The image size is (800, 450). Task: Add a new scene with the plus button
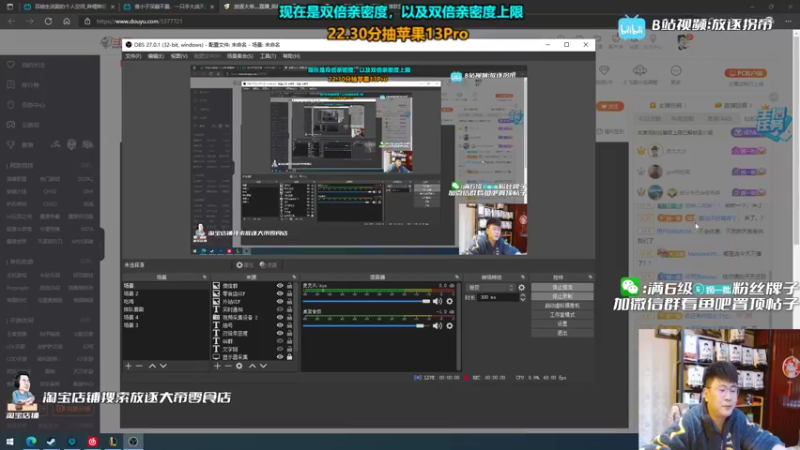(x=129, y=366)
